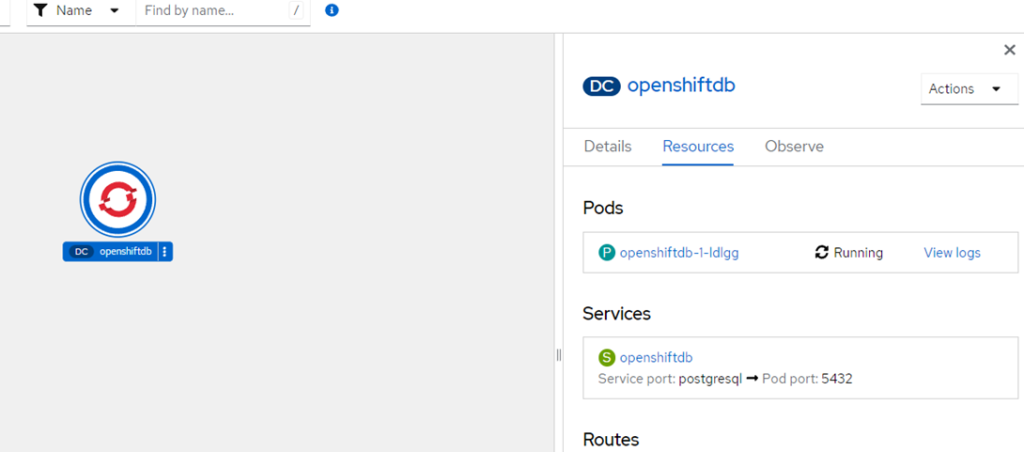Select the Resources tab
Viewport: 1024px width, 452px height.
pyautogui.click(x=698, y=146)
